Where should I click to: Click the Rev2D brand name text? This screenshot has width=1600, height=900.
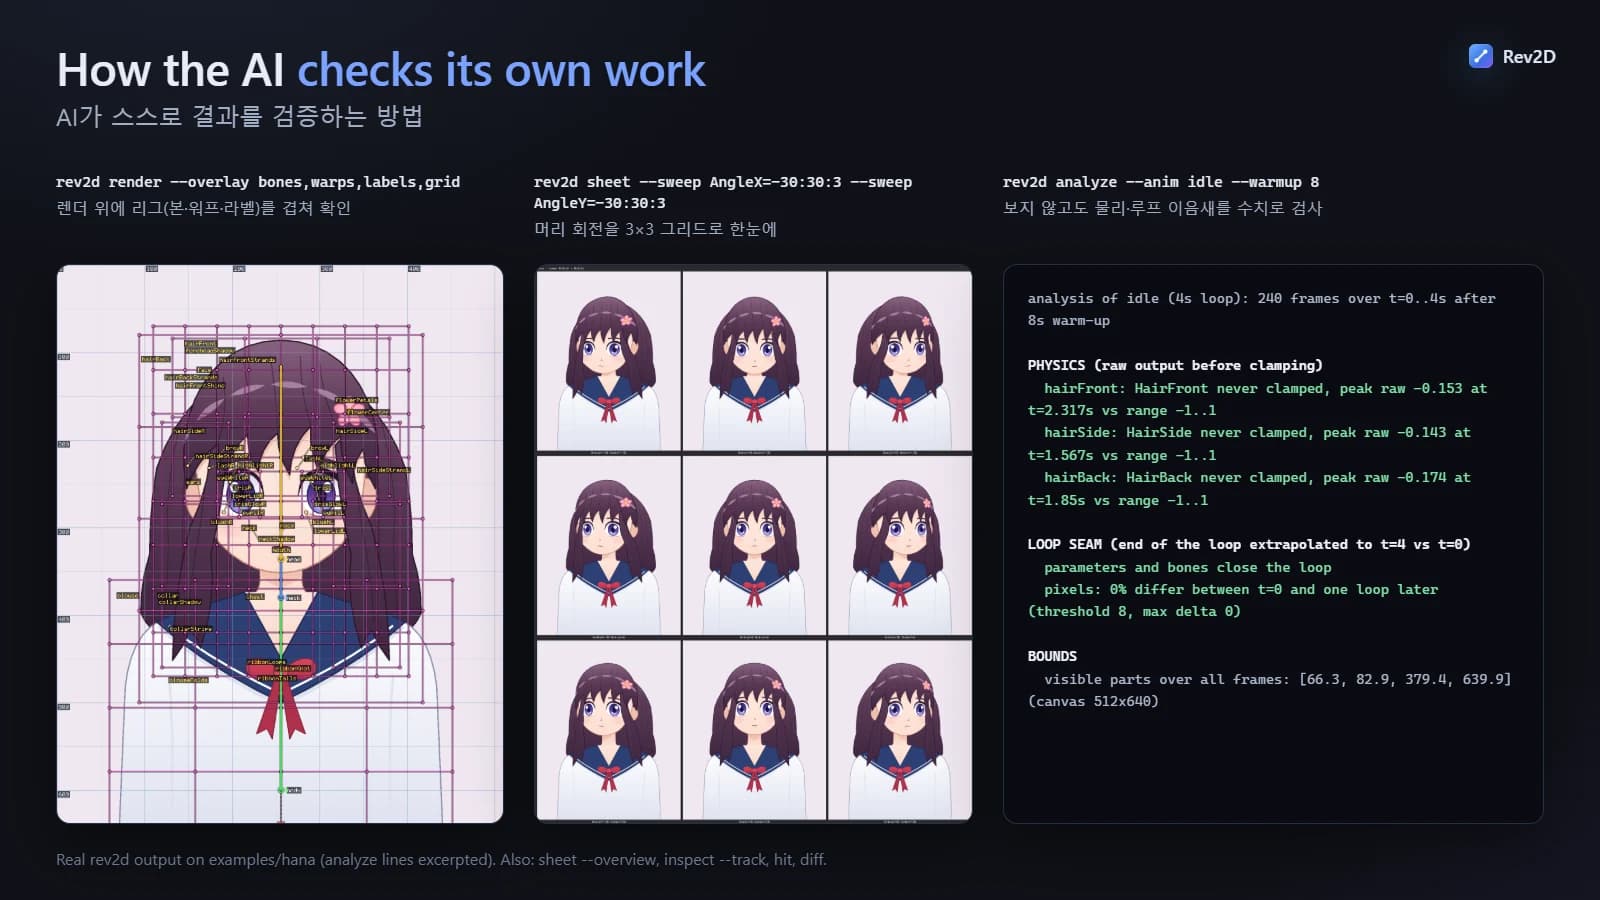coord(1529,57)
